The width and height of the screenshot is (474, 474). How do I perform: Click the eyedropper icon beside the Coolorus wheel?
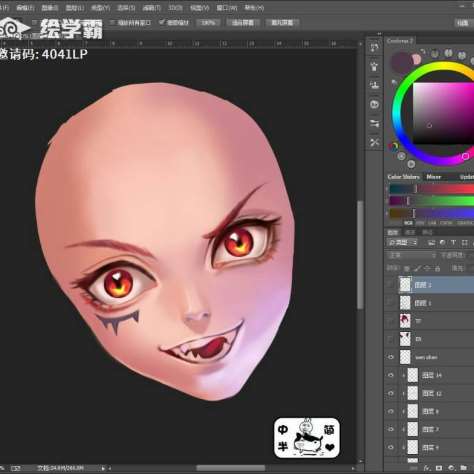(394, 82)
